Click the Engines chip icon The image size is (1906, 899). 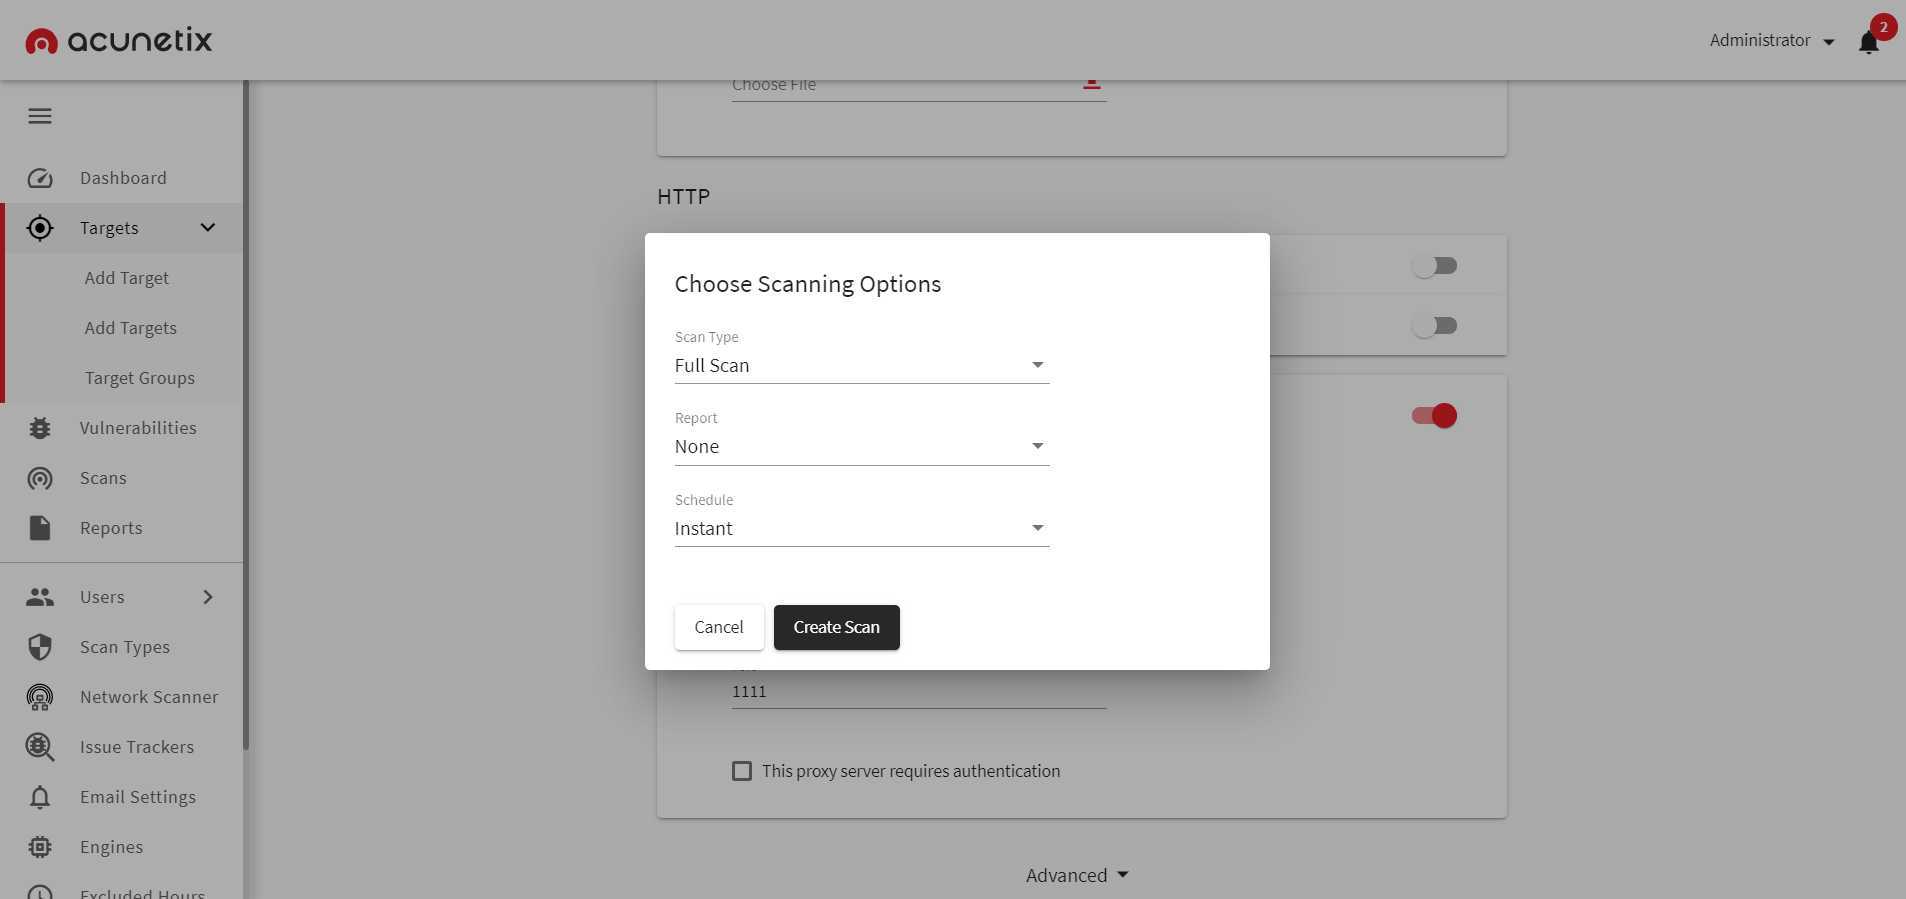tap(40, 847)
